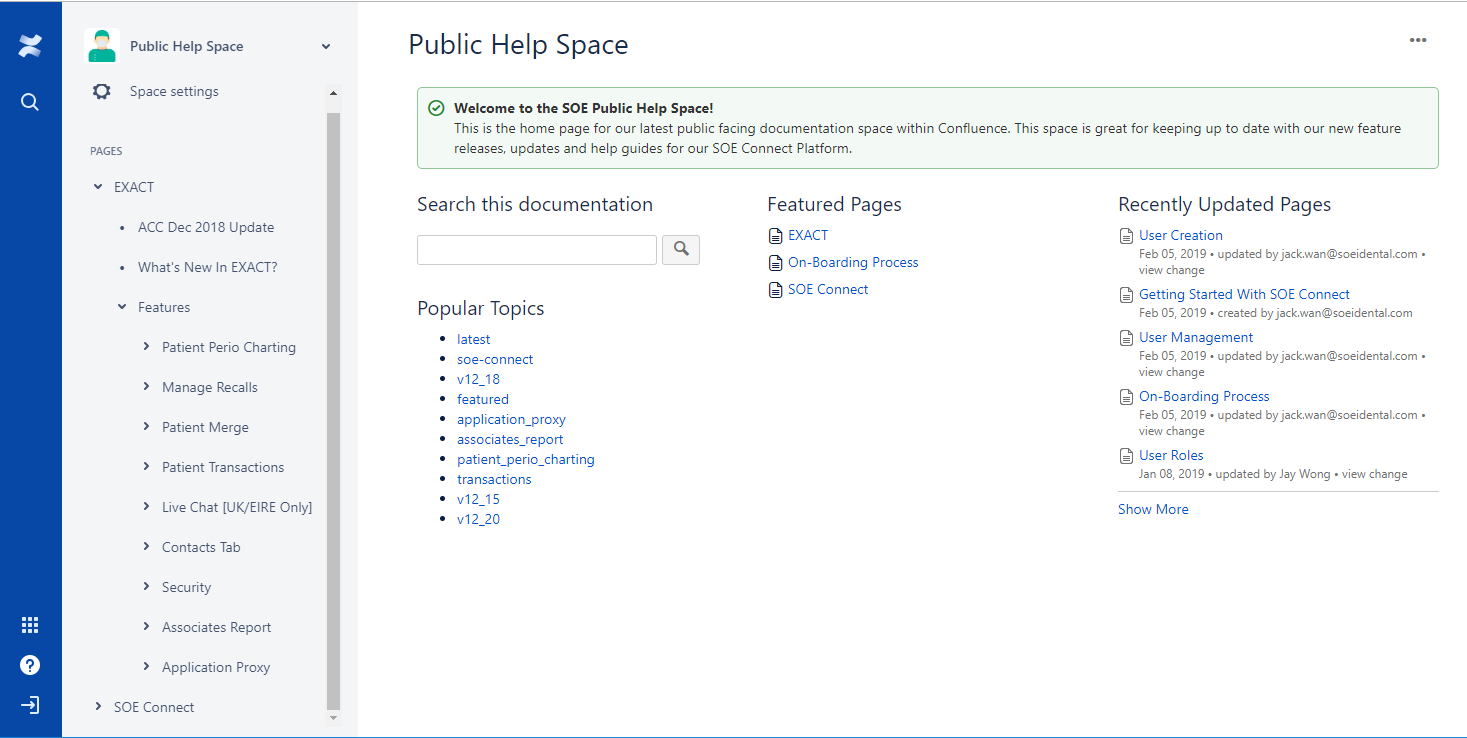Click page icon beside Getting Started With SOE Connect
Viewport: 1467px width, 738px height.
(1126, 295)
